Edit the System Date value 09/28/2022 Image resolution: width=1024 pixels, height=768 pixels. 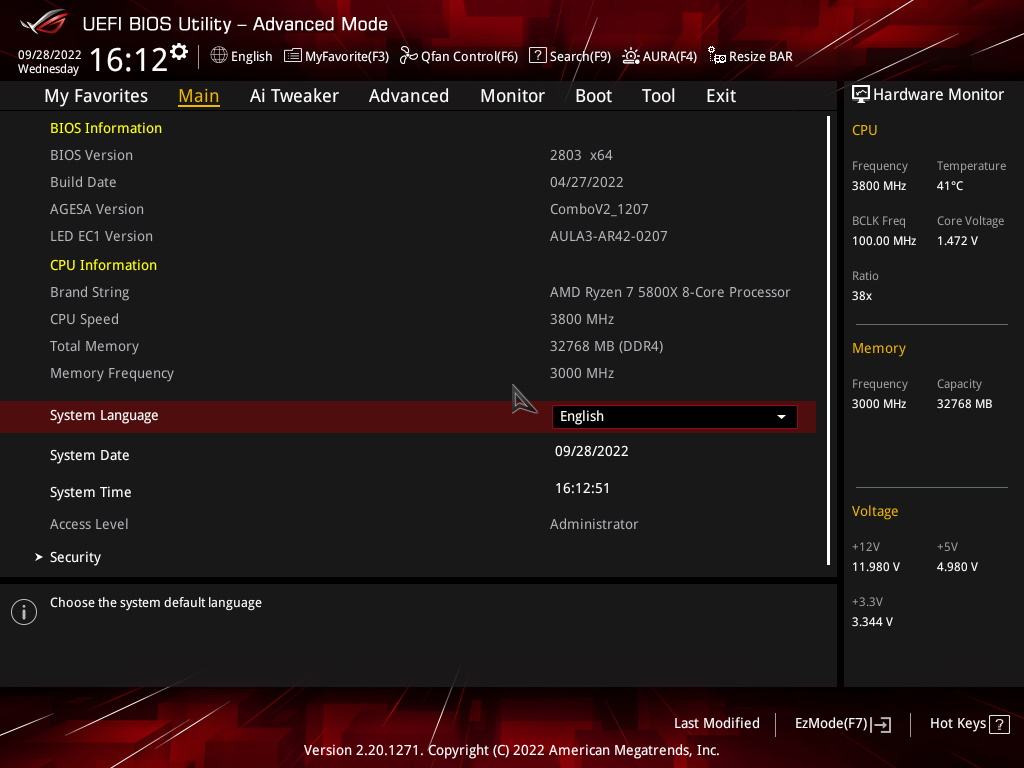coord(592,451)
